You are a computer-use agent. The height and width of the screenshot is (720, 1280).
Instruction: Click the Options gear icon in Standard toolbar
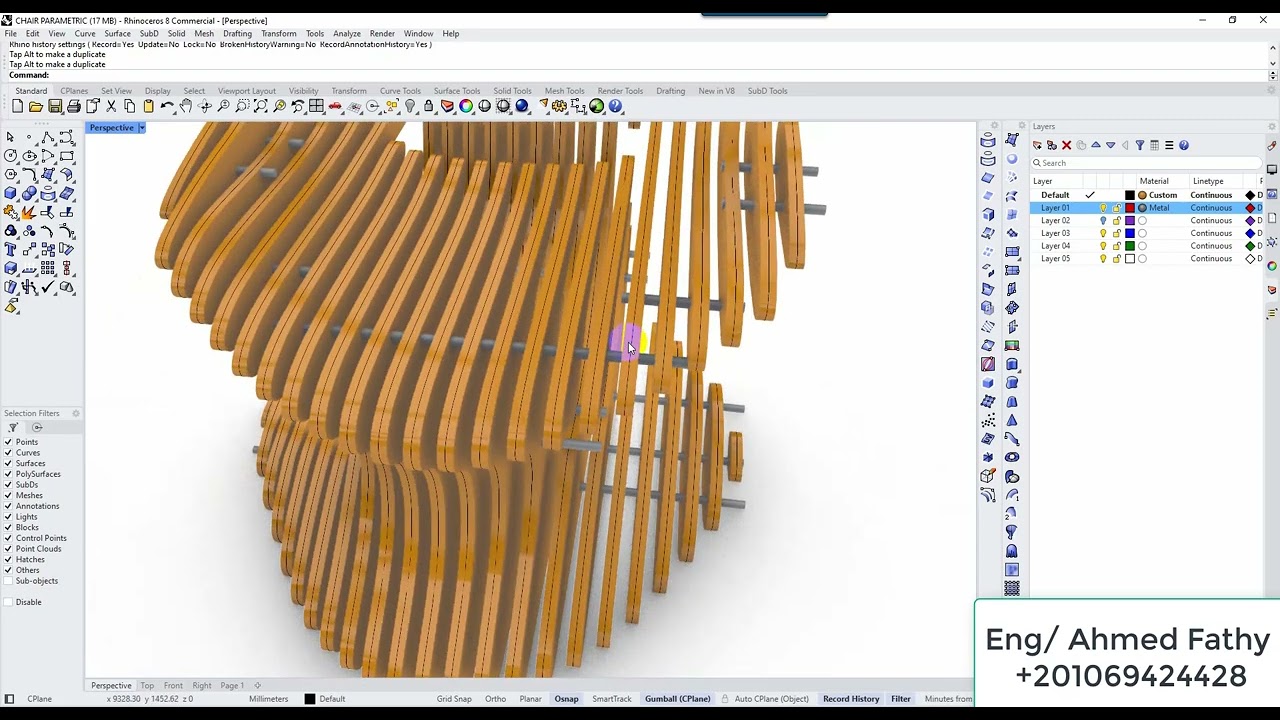pos(559,106)
